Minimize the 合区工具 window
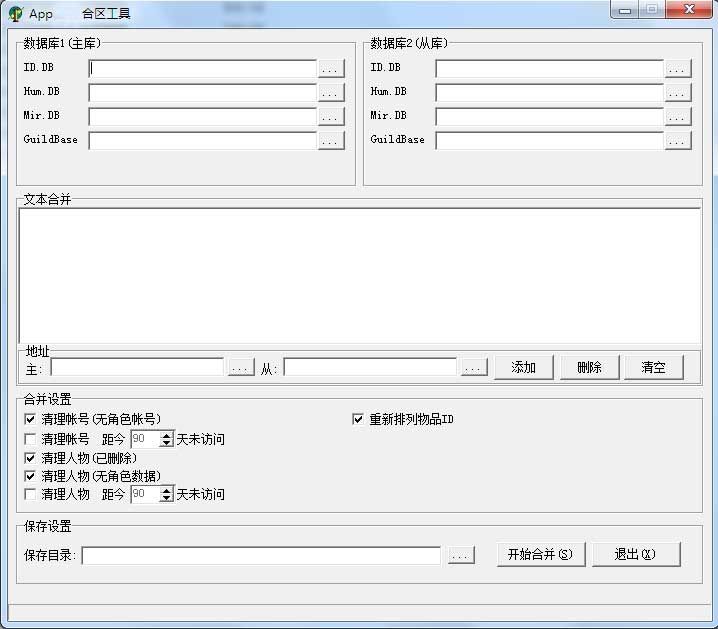Image resolution: width=718 pixels, height=629 pixels. click(x=625, y=10)
